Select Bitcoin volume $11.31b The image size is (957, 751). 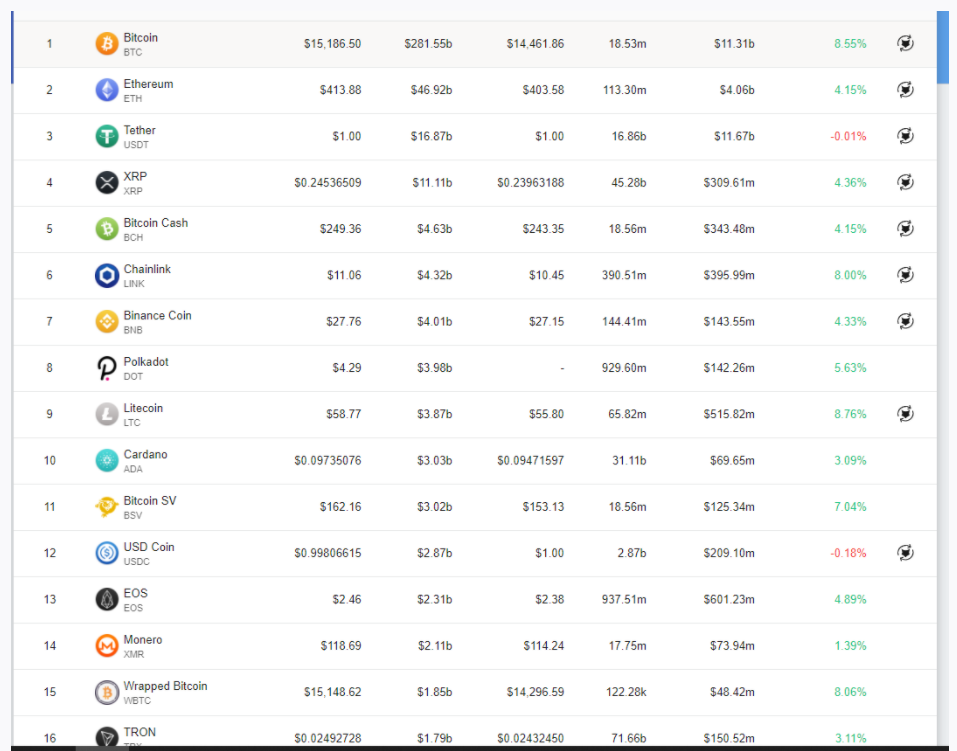pos(734,44)
